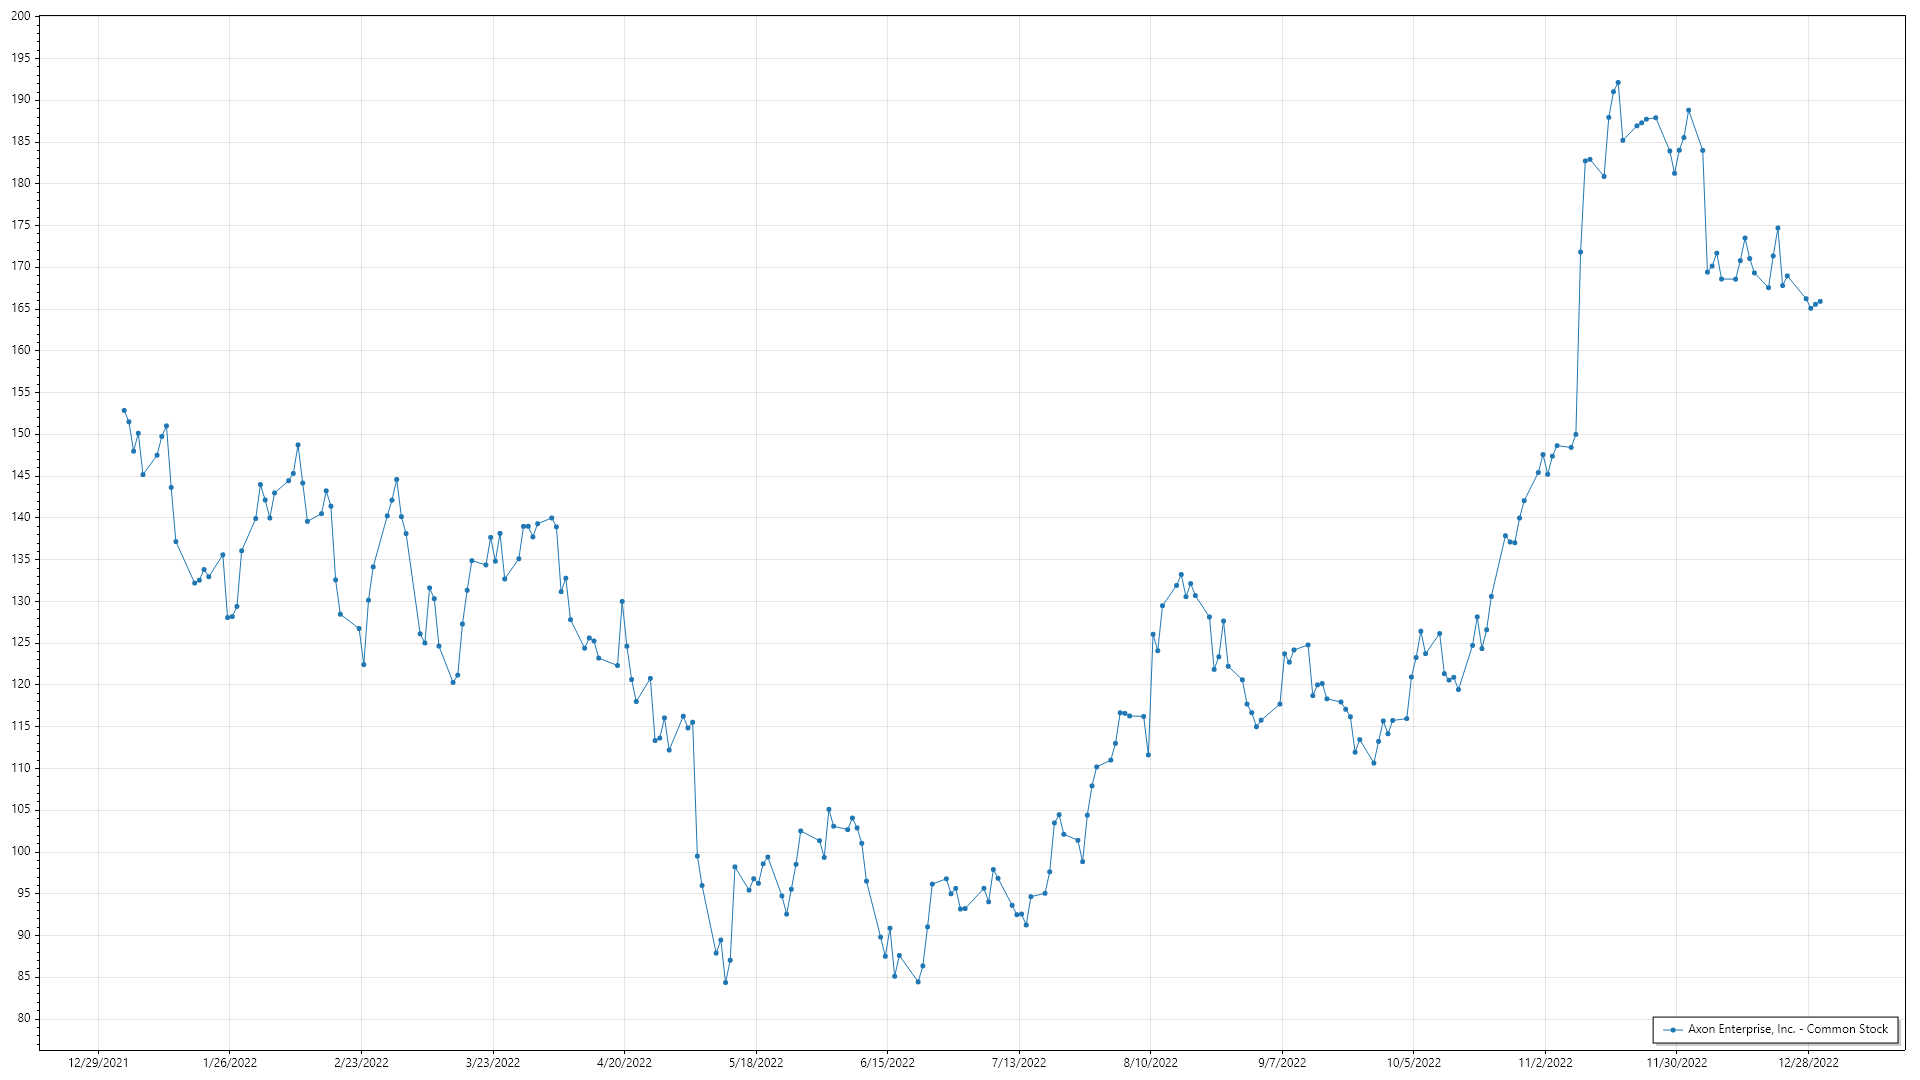Click the legend line marker icon
Viewport: 1920px width, 1080px height.
pyautogui.click(x=1672, y=1029)
